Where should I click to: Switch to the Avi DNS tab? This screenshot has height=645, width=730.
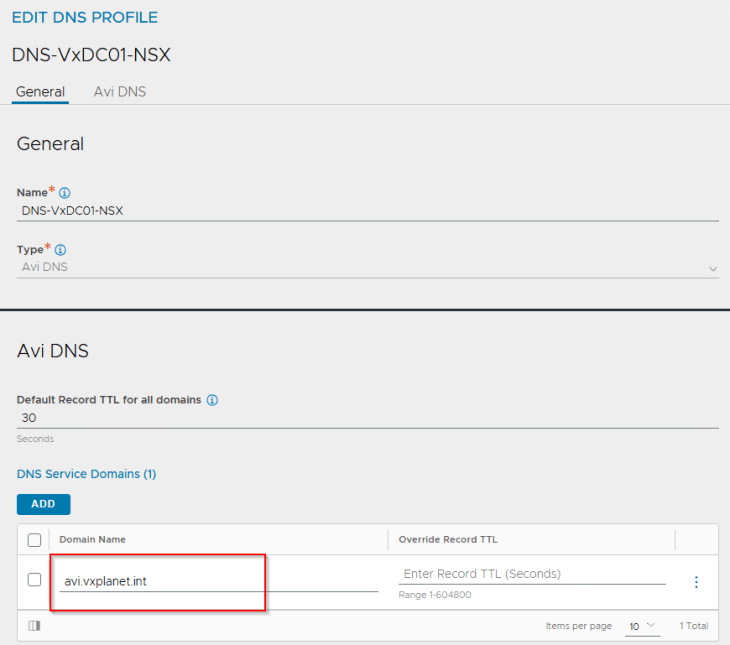click(119, 92)
